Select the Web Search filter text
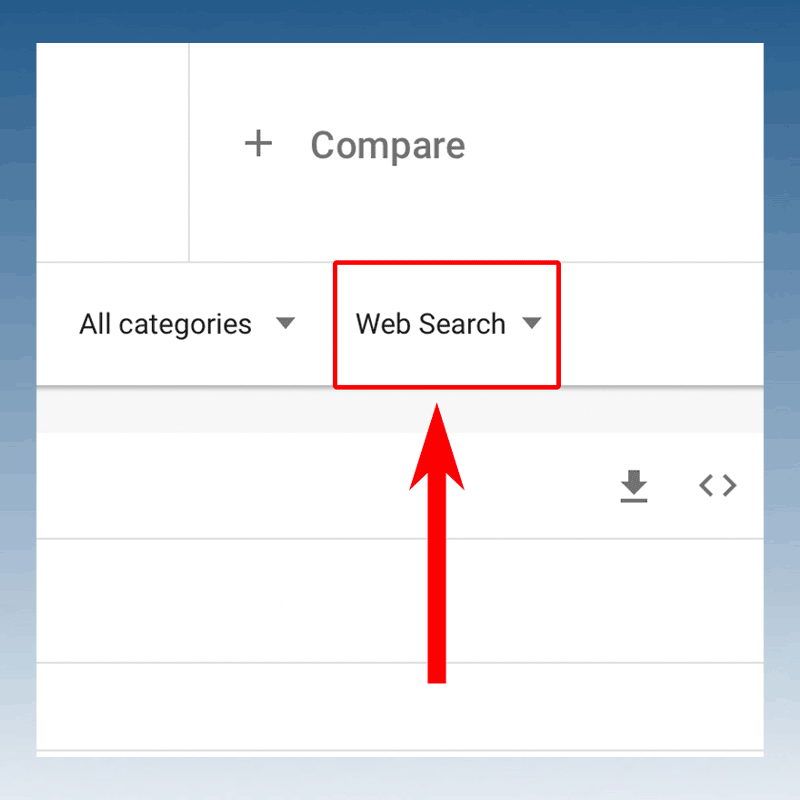 click(x=430, y=324)
